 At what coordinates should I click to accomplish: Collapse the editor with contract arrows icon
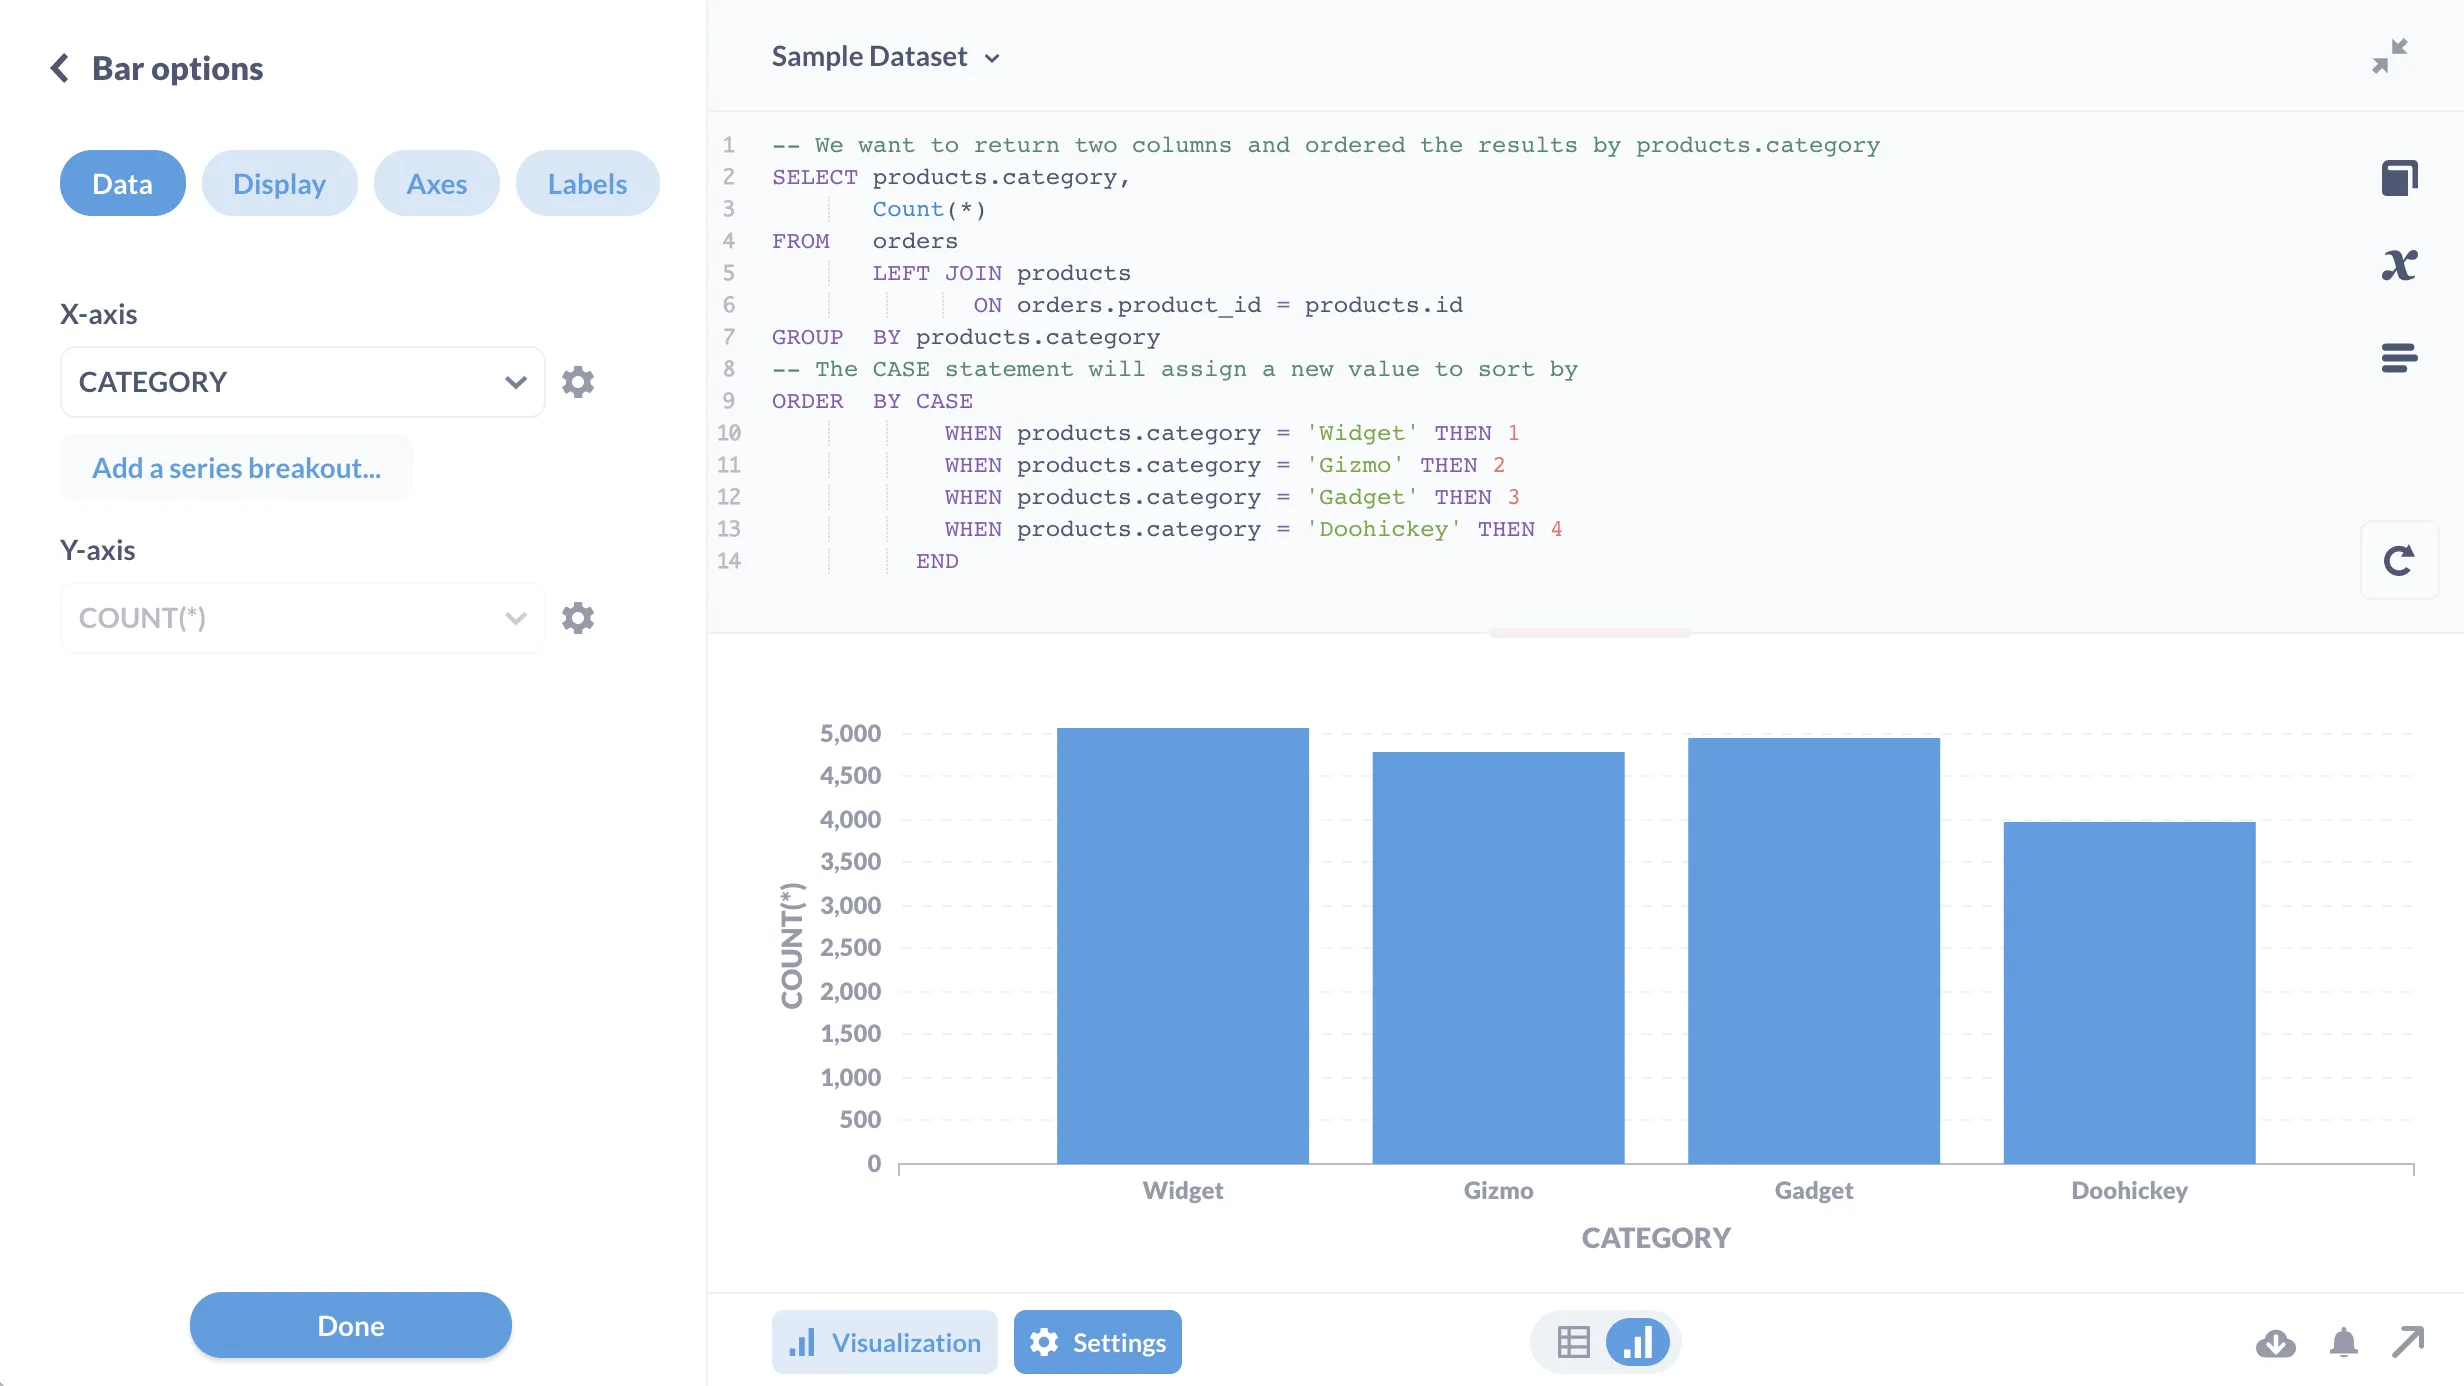point(2390,56)
